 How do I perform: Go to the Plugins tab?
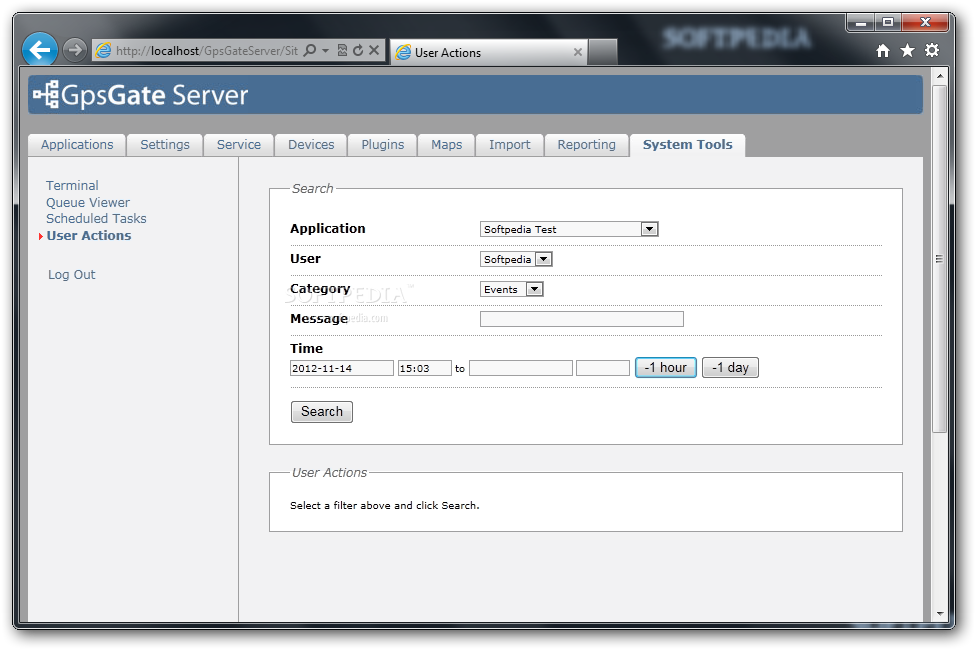click(x=383, y=144)
